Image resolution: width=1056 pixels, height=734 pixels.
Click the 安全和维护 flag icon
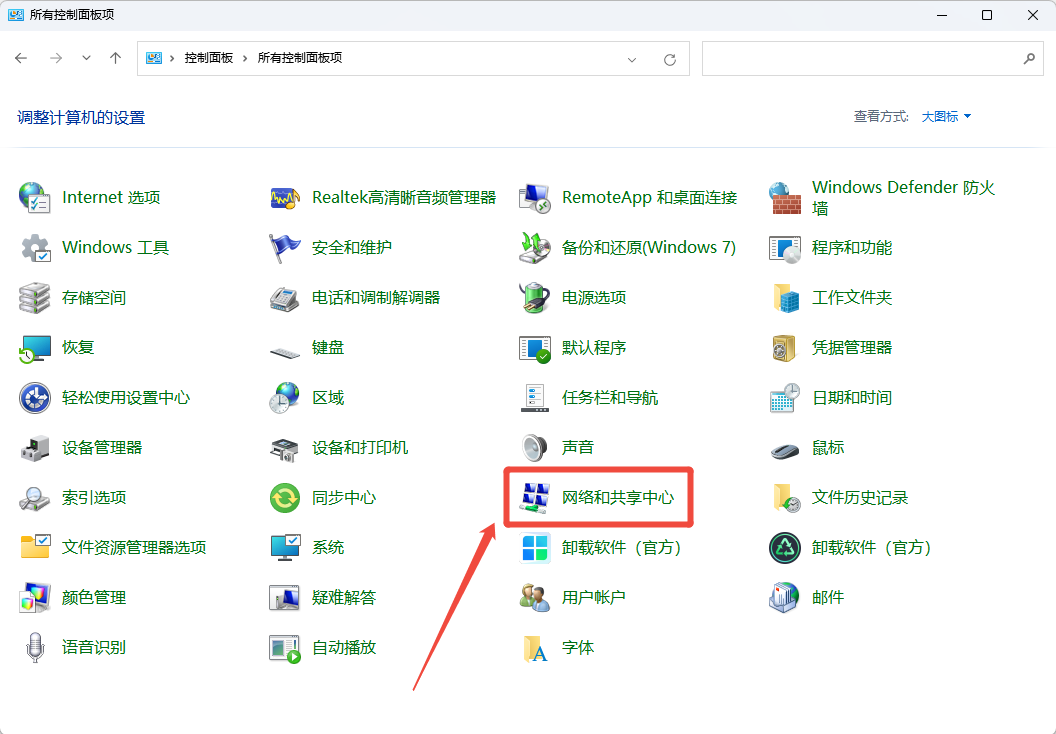pos(284,248)
